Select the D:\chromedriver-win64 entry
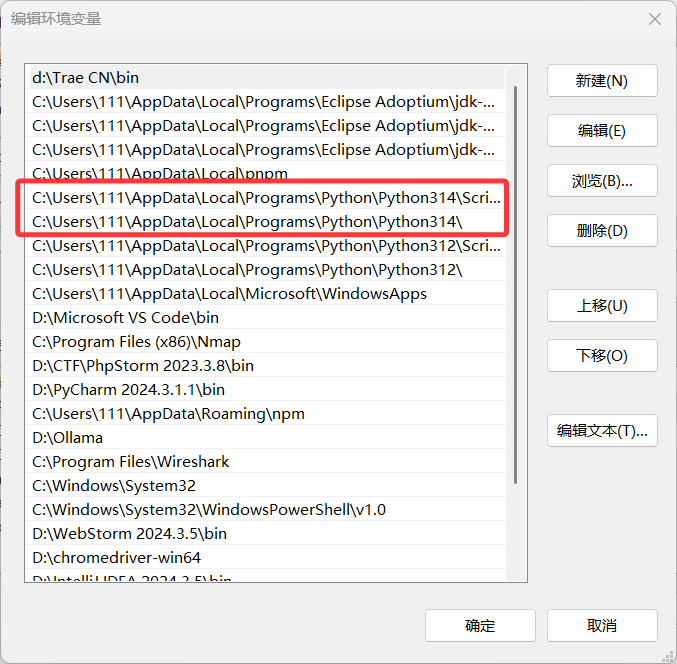 tap(265, 557)
